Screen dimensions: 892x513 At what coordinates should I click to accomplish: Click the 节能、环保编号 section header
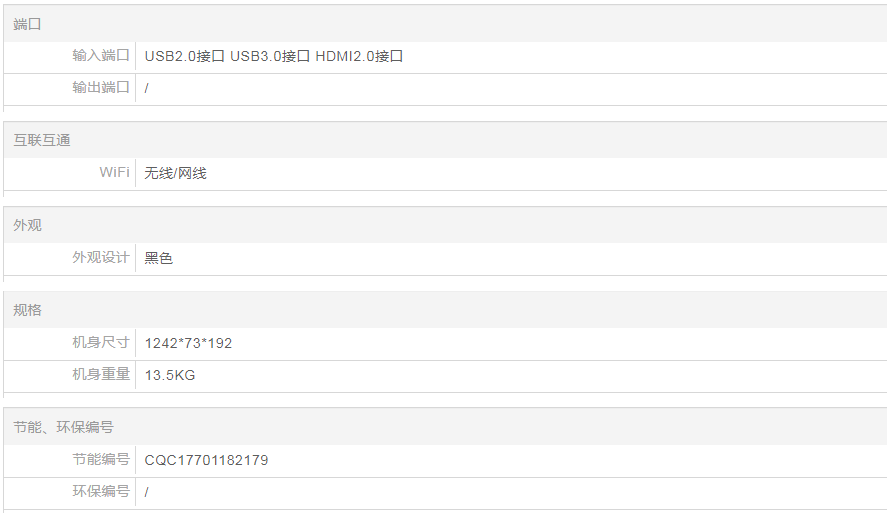pos(63,427)
